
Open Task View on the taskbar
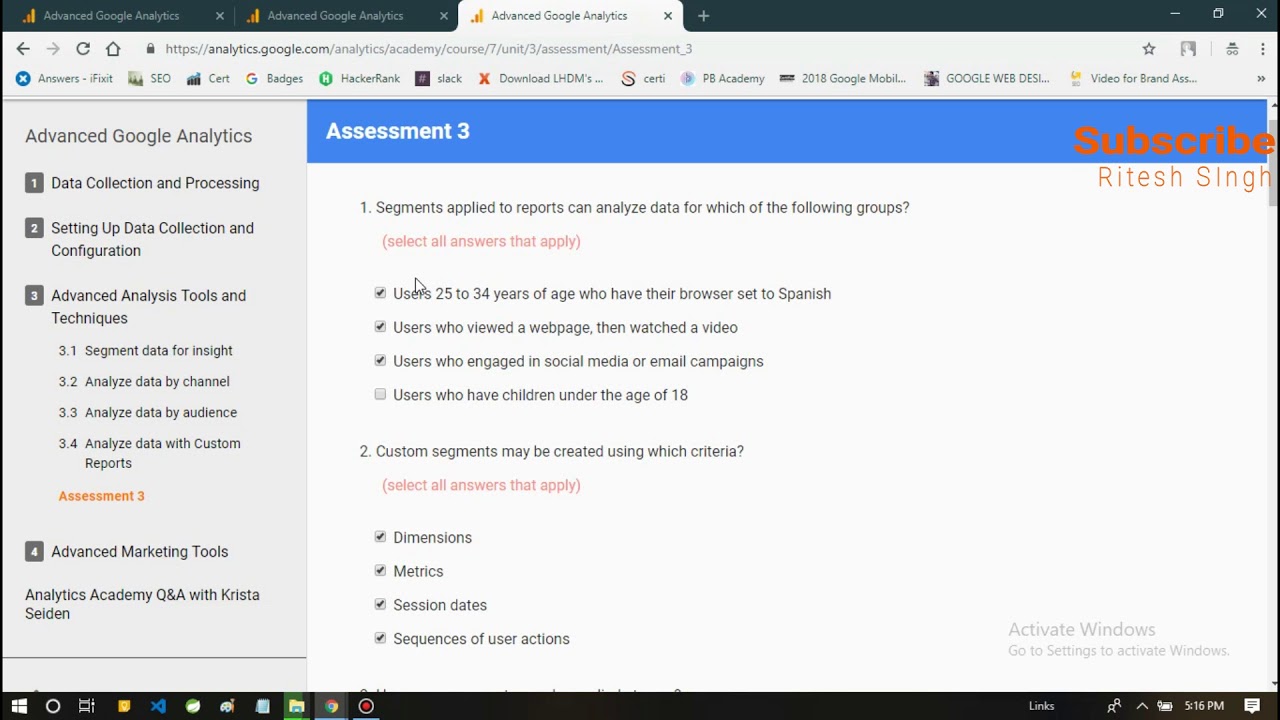pyautogui.click(x=87, y=706)
